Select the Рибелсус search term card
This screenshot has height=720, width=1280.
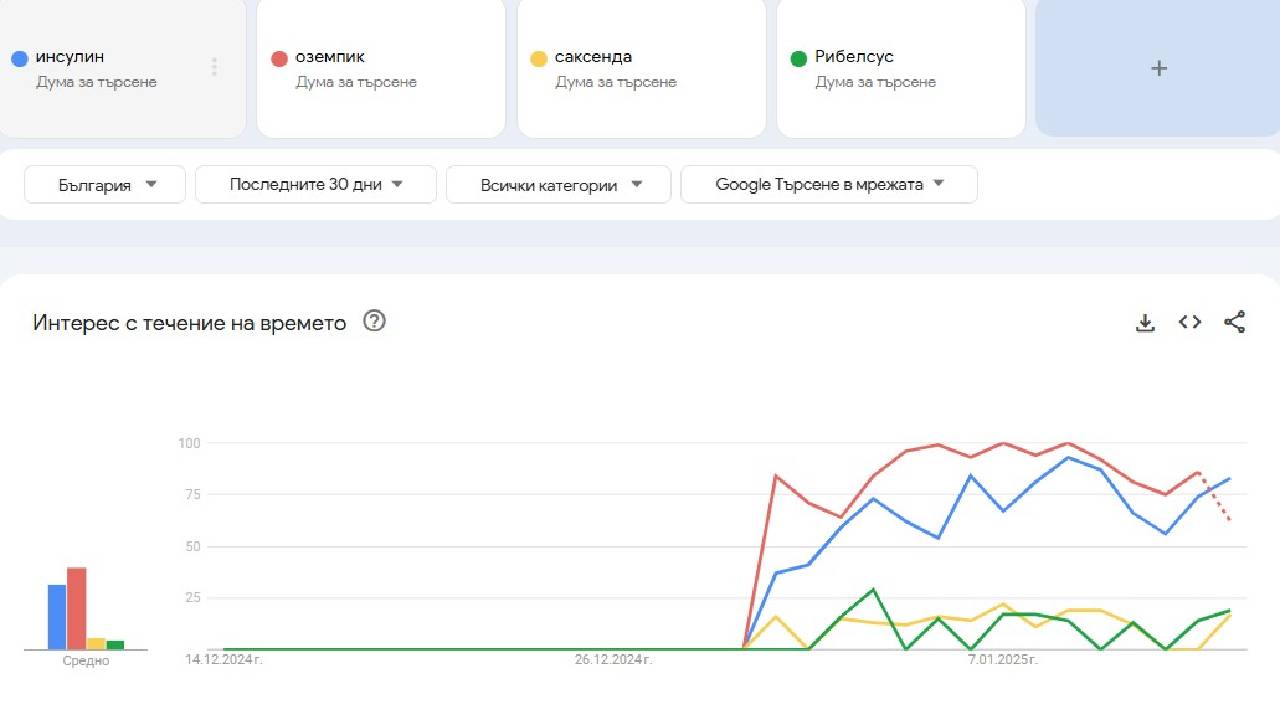coord(899,68)
